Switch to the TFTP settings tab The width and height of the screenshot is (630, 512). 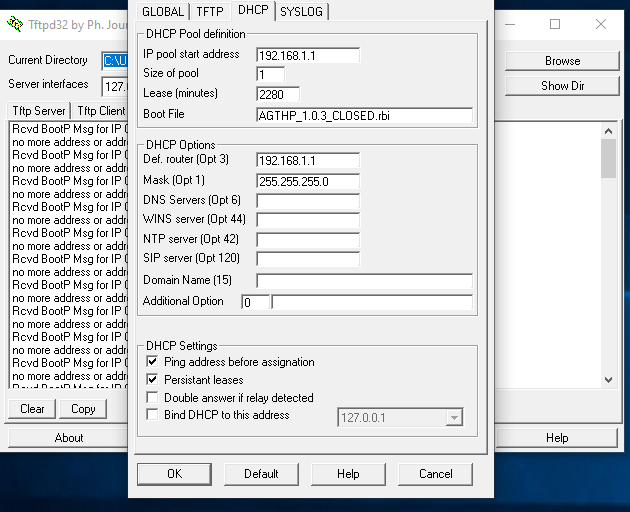(210, 11)
